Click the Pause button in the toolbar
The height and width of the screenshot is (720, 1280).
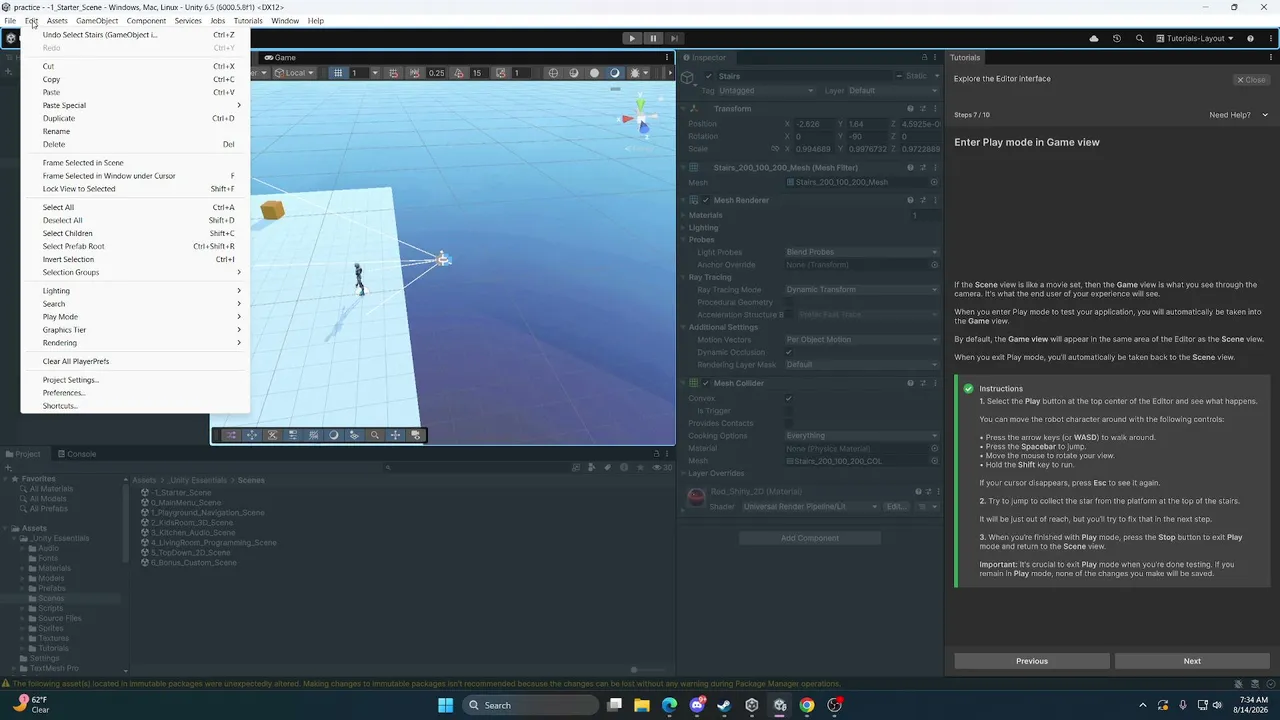coord(653,38)
